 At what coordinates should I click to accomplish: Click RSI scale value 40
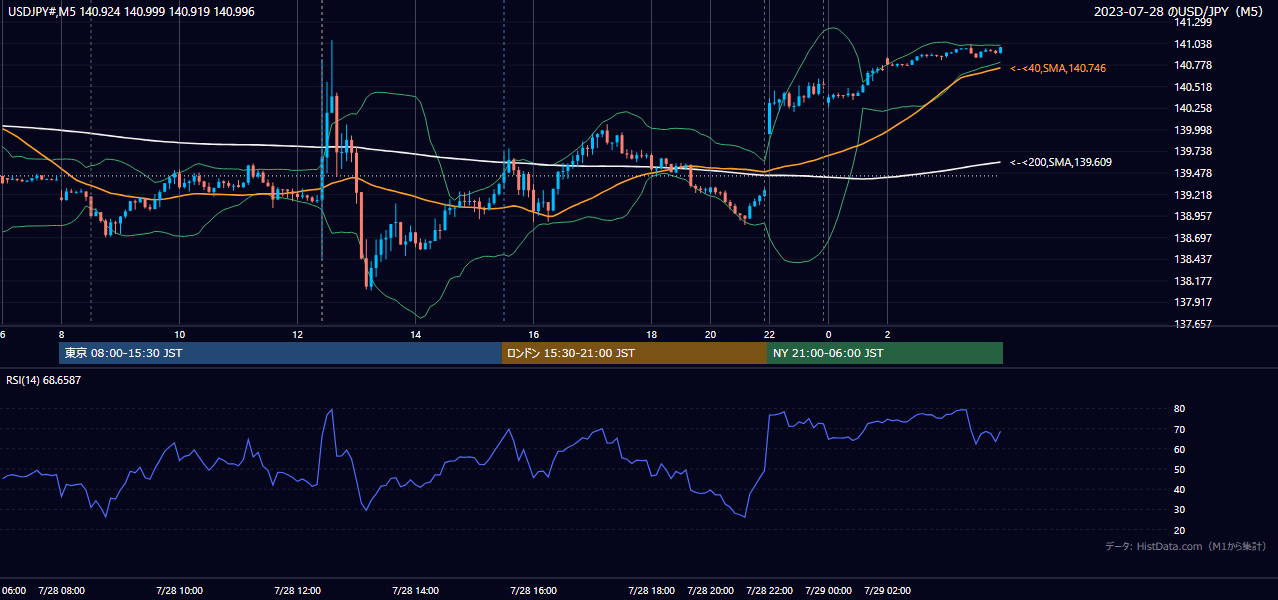click(x=1180, y=489)
